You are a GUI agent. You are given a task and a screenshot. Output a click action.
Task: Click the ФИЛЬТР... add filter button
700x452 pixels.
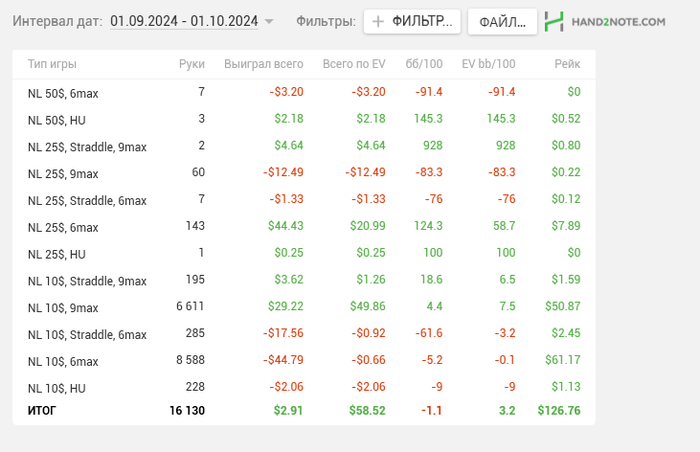412,21
